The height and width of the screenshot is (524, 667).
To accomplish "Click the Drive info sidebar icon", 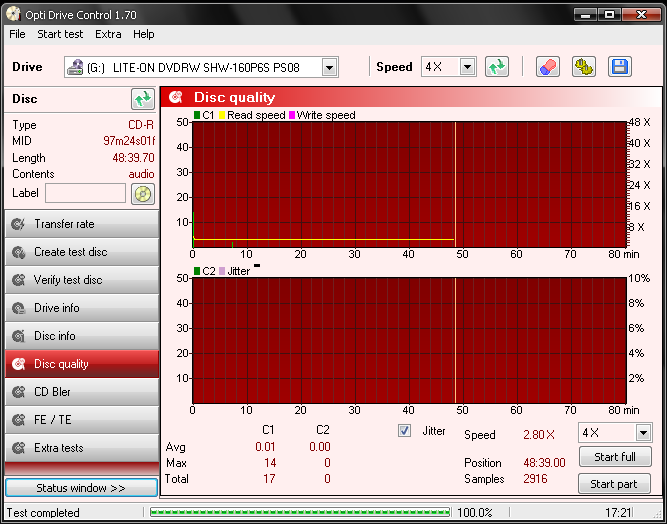I will 18,308.
